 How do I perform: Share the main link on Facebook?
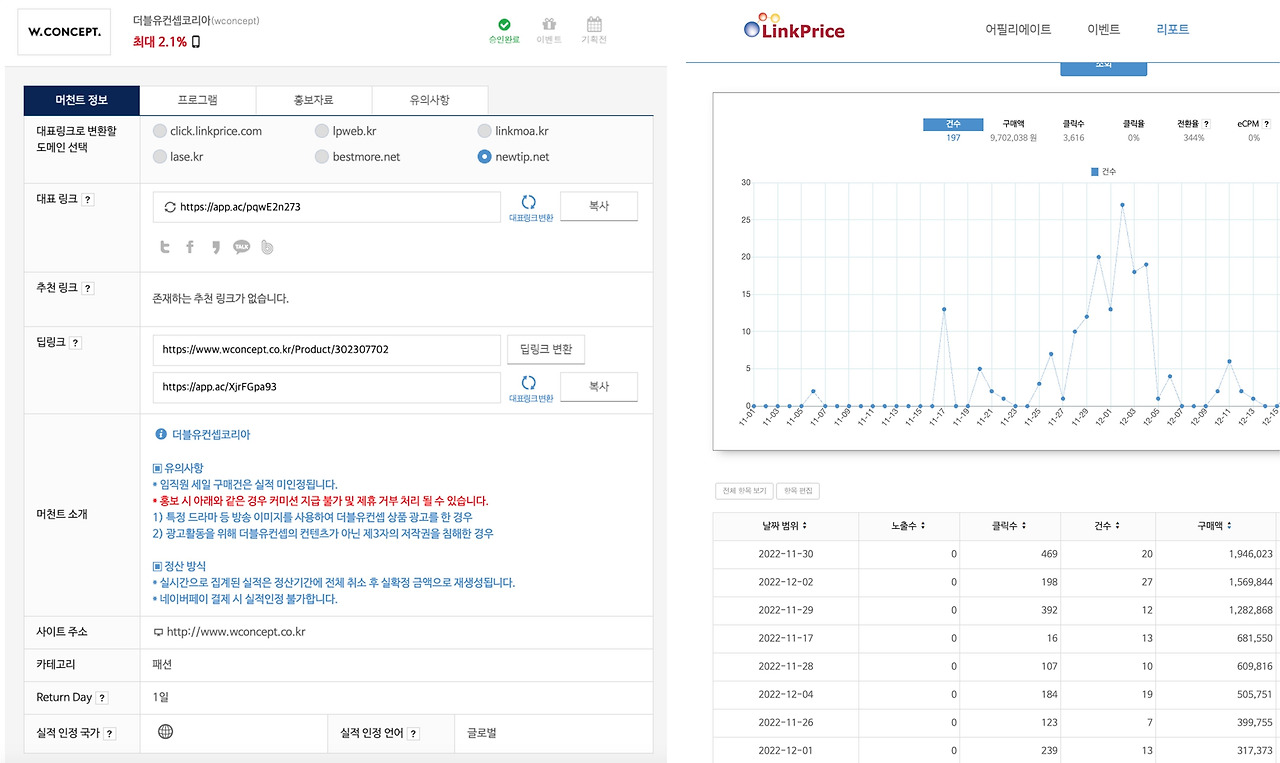(190, 247)
